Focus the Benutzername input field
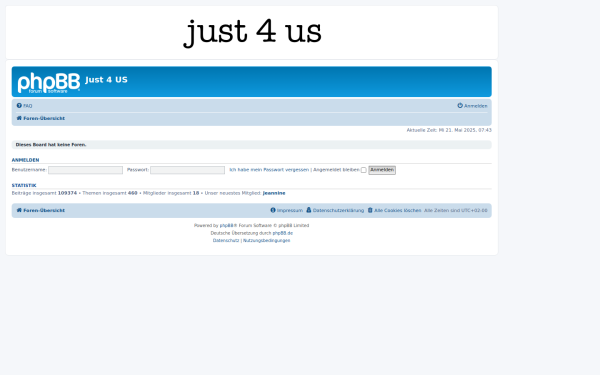600x375 pixels. click(85, 170)
